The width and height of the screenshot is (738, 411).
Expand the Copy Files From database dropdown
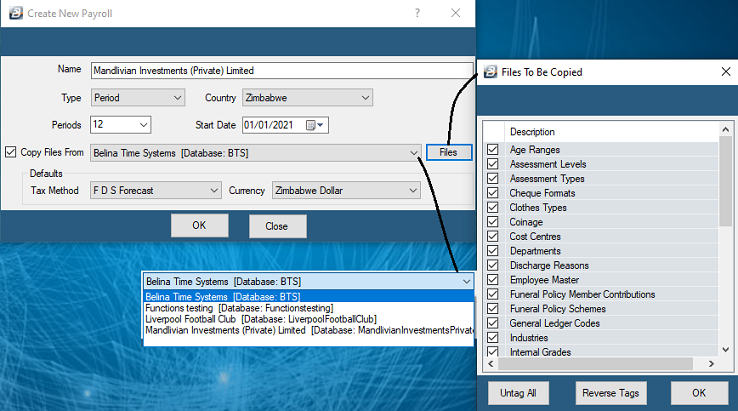tap(256, 153)
